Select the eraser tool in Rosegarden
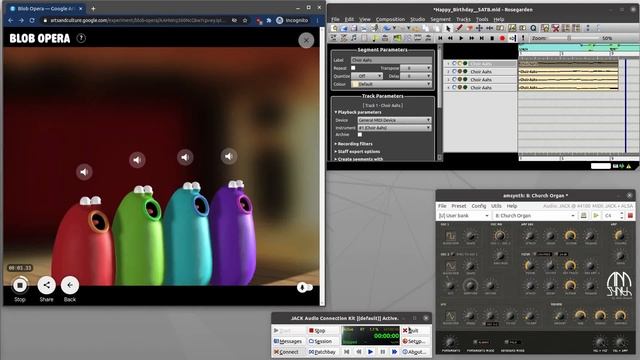640x360 pixels. pos(469,28)
